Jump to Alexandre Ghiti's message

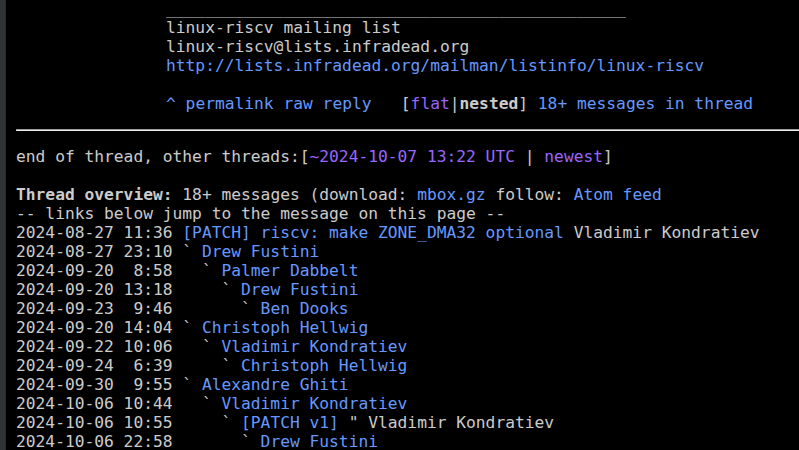coord(274,385)
